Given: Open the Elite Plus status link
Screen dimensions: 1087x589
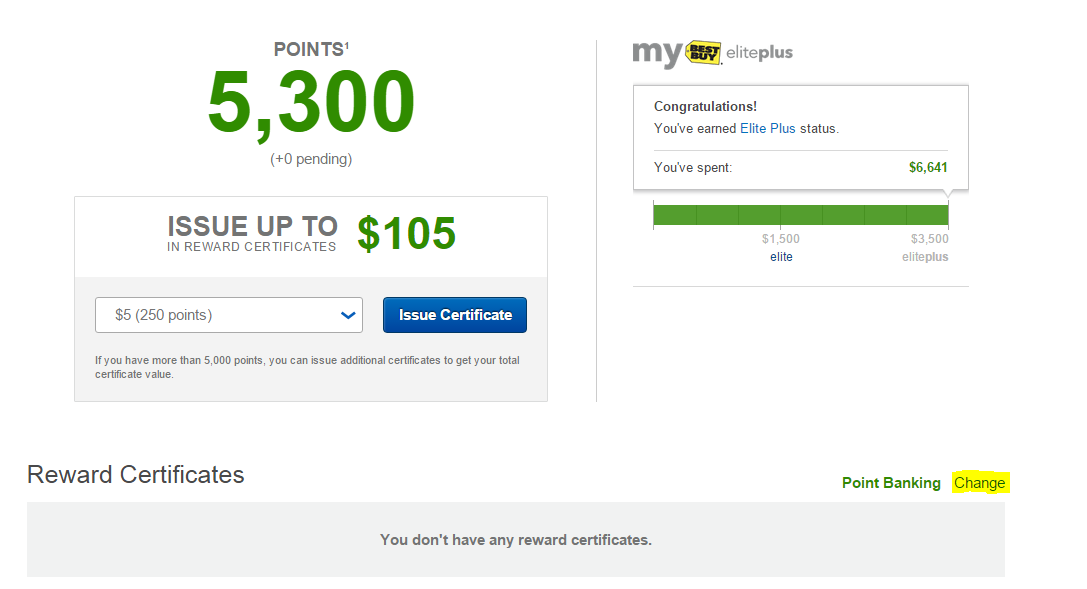Looking at the screenshot, I should click(x=767, y=128).
